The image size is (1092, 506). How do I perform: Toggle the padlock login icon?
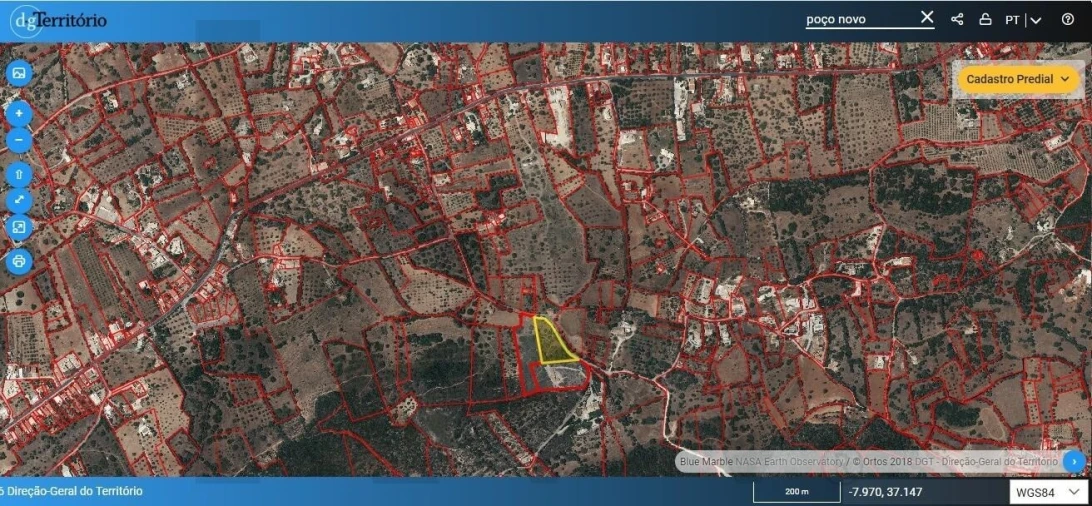(985, 19)
